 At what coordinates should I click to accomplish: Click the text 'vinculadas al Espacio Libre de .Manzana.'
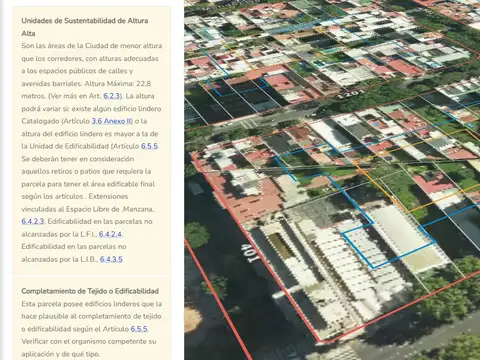88,209
